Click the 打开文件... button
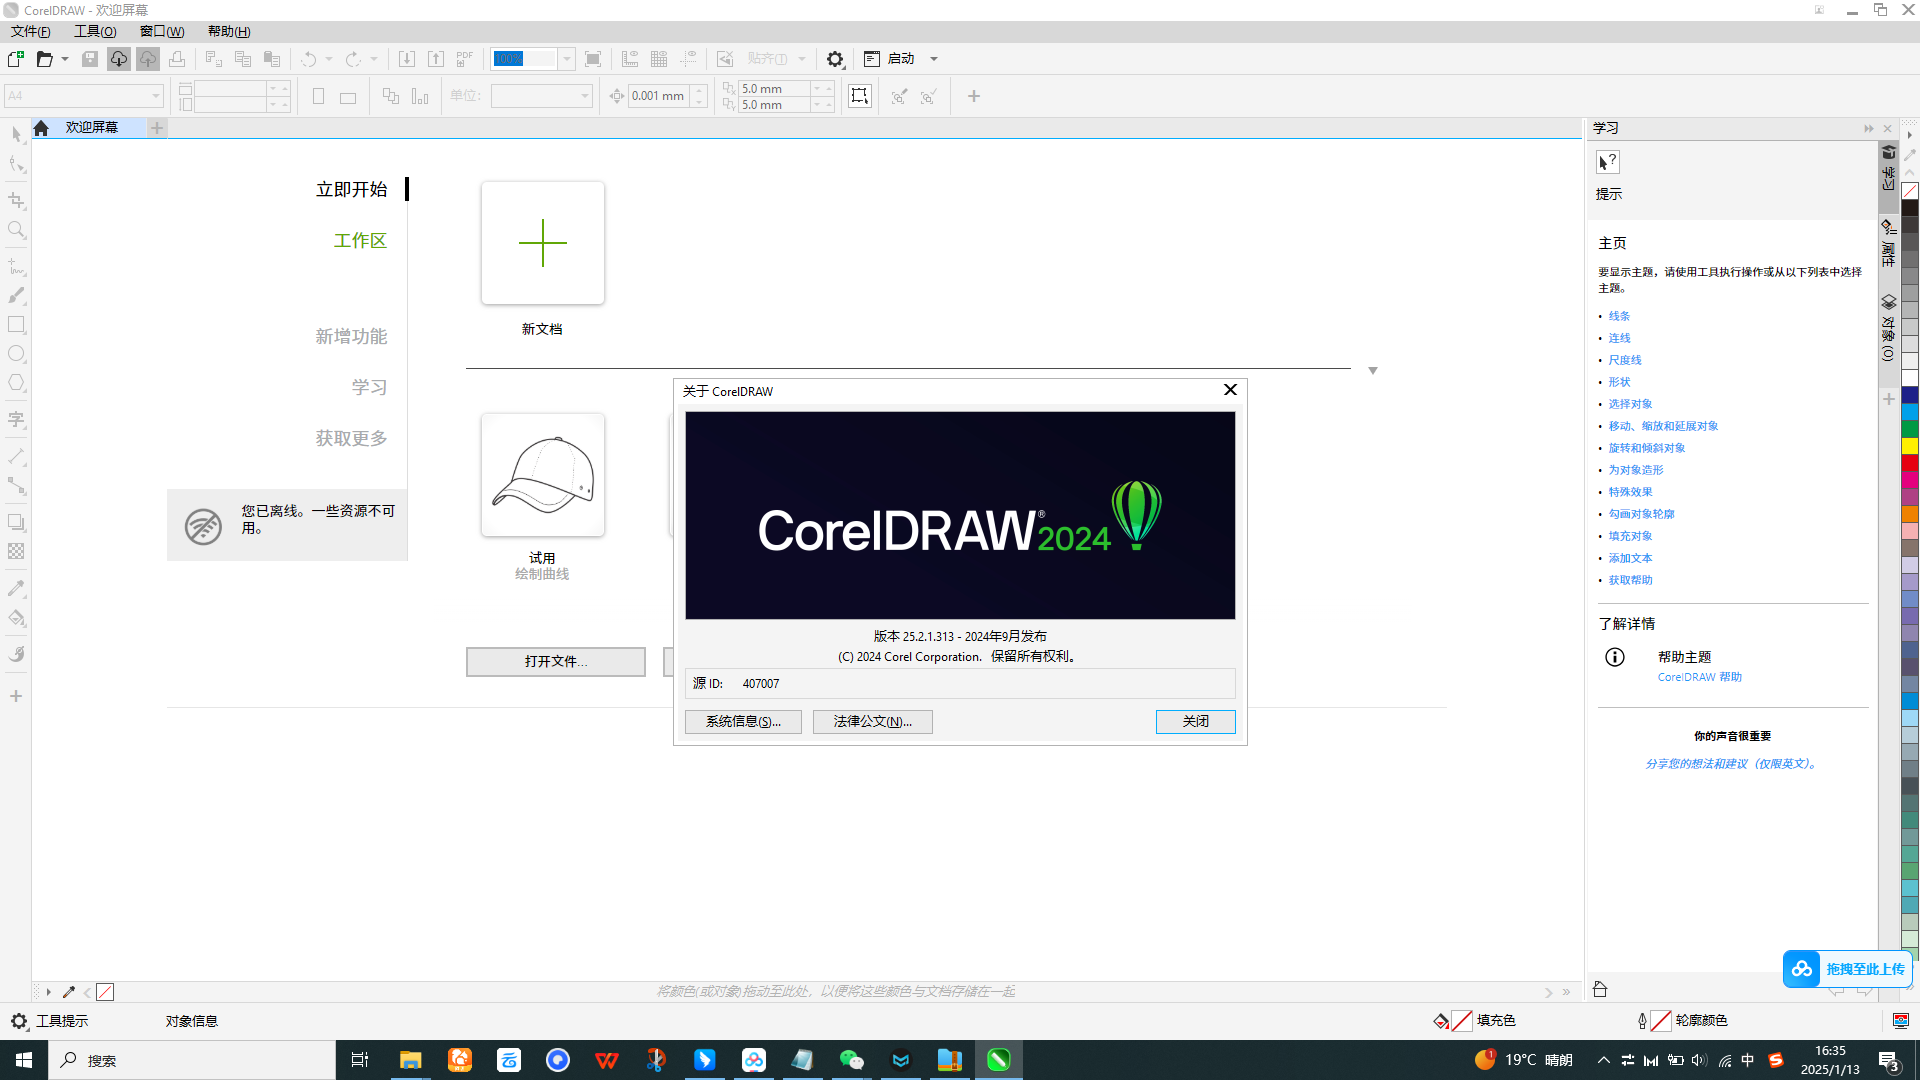Screen dimensions: 1920x1080 coord(556,661)
